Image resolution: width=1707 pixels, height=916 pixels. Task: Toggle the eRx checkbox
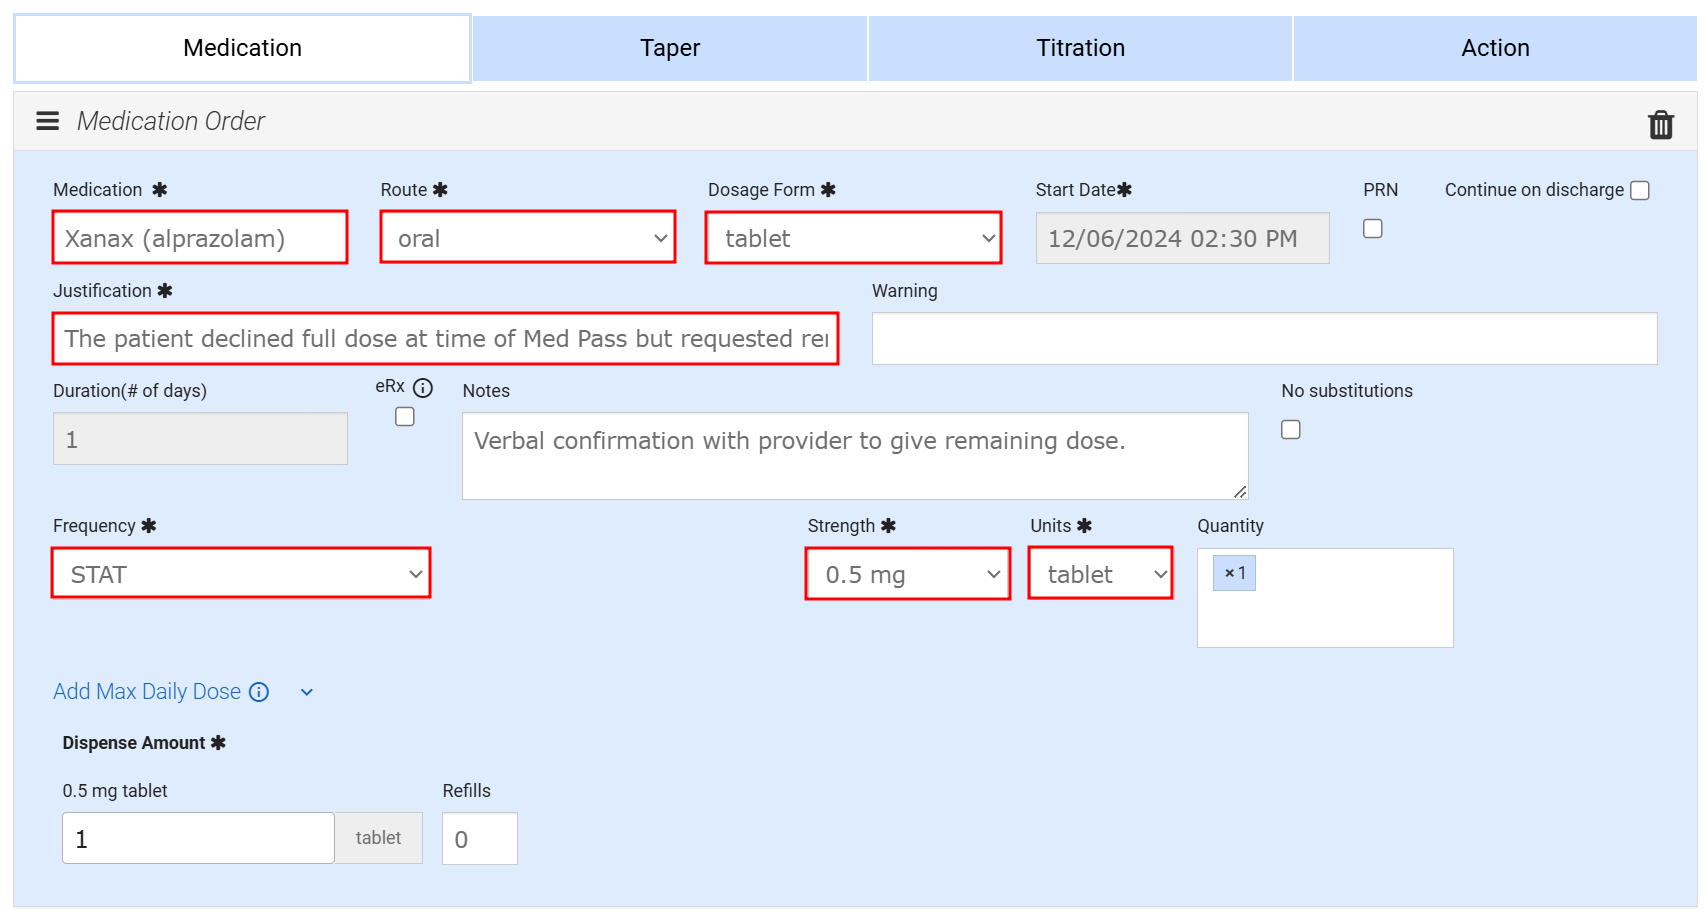click(x=405, y=417)
